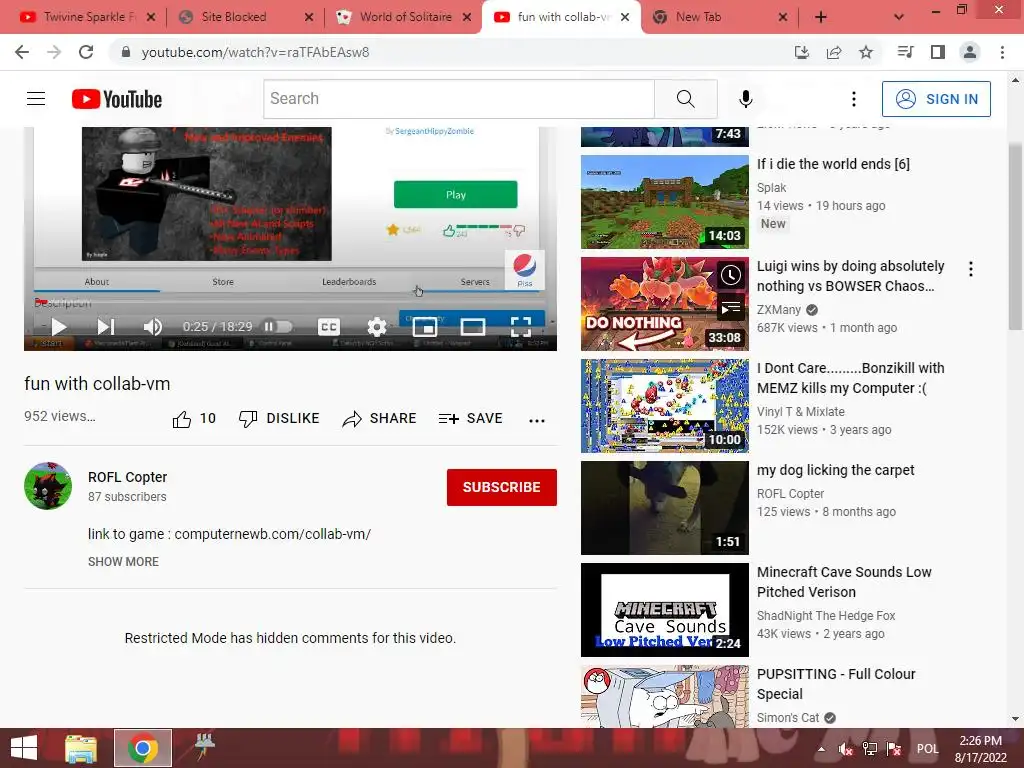Open player settings gear
Screen dimensions: 1024x768
click(x=377, y=327)
